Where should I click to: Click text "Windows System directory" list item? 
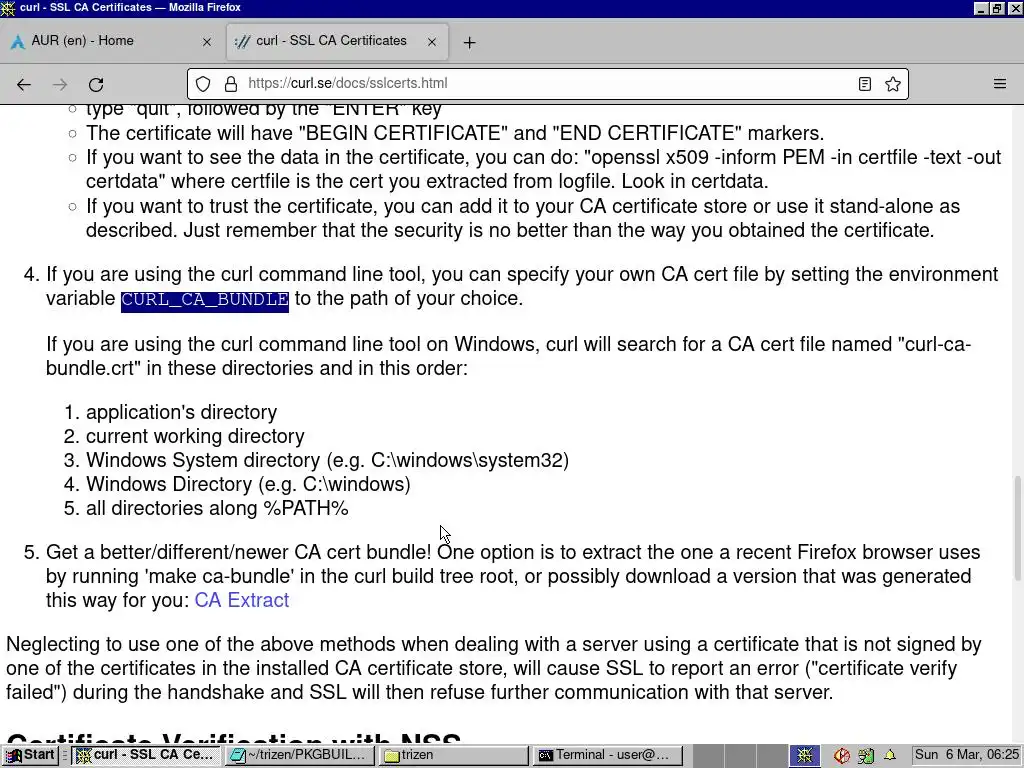[x=327, y=460]
